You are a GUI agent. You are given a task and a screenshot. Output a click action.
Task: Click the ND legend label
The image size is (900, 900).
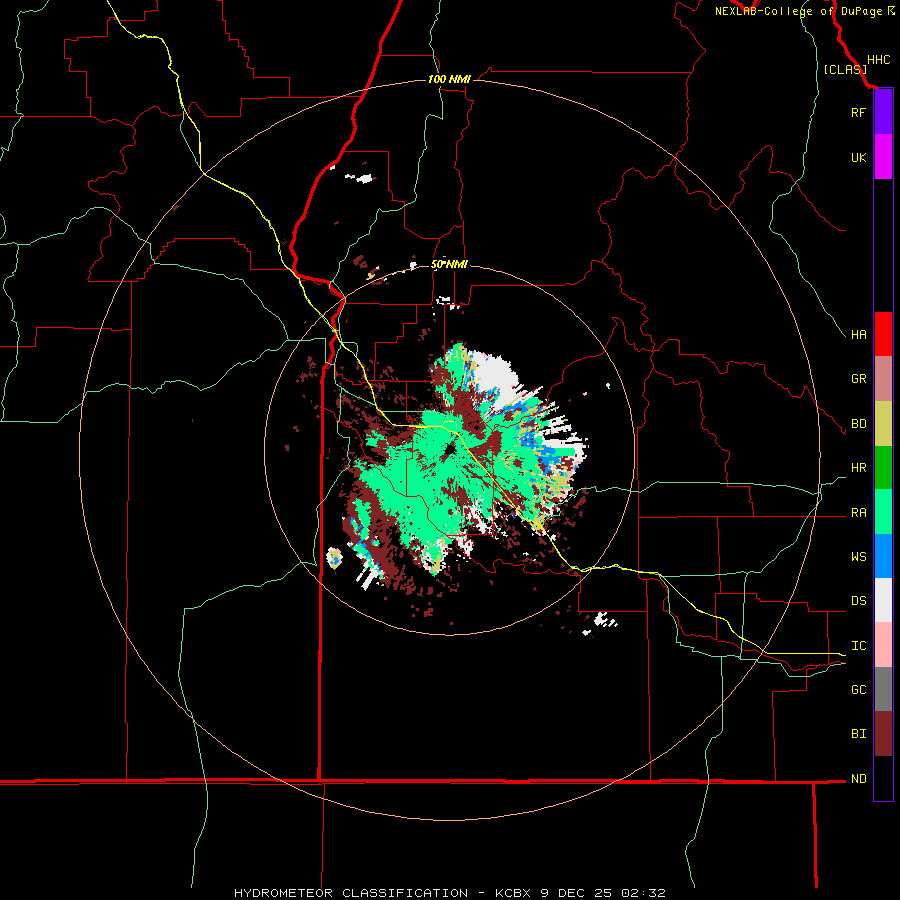(x=858, y=779)
